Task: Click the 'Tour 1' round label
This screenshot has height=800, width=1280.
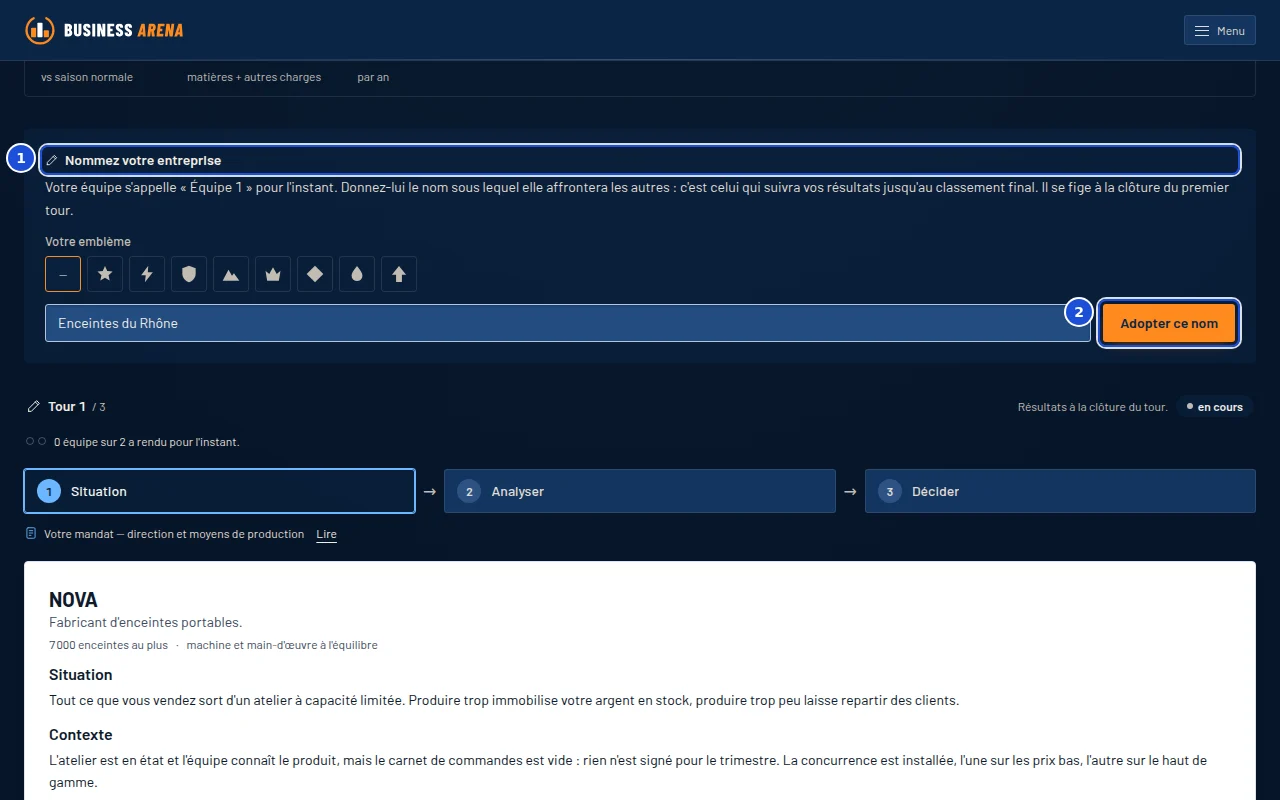Action: (67, 407)
